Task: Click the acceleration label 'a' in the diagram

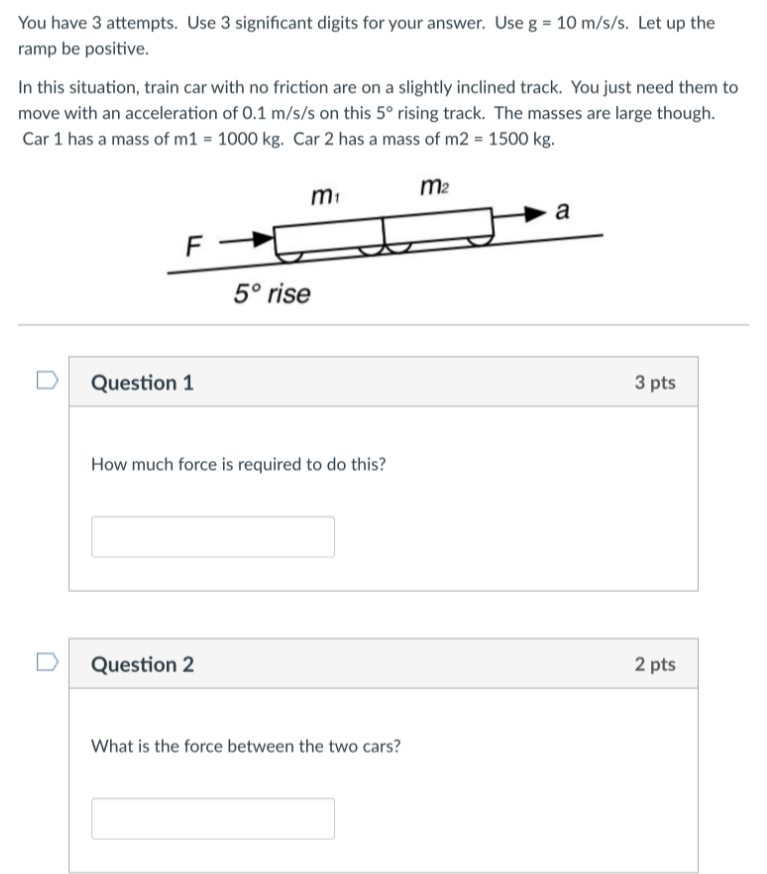Action: (x=562, y=211)
